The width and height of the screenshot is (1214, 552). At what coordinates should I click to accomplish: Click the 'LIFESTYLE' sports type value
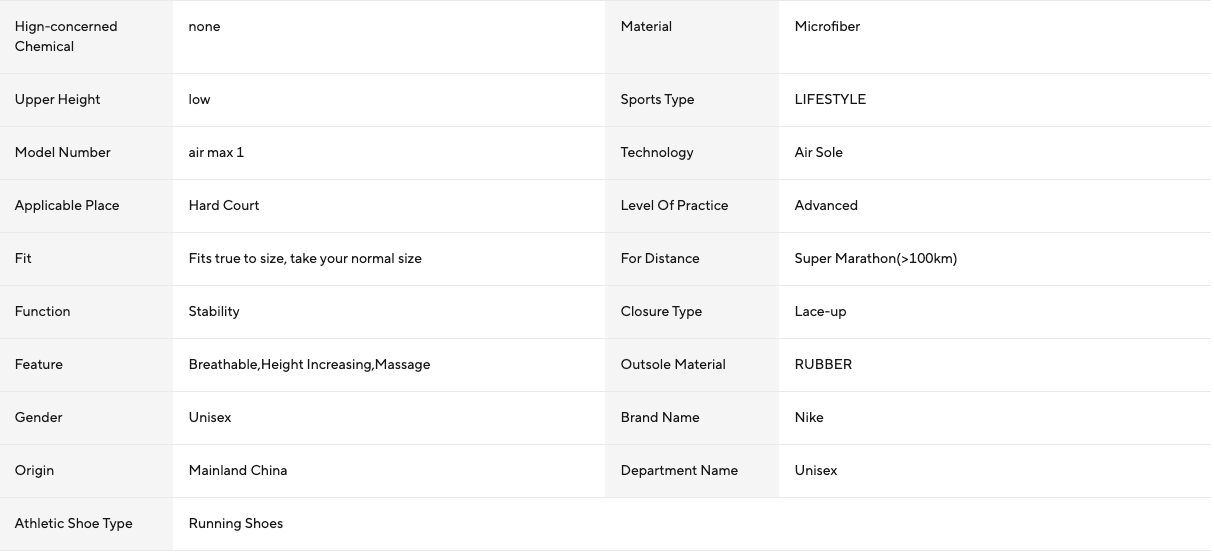click(x=830, y=100)
